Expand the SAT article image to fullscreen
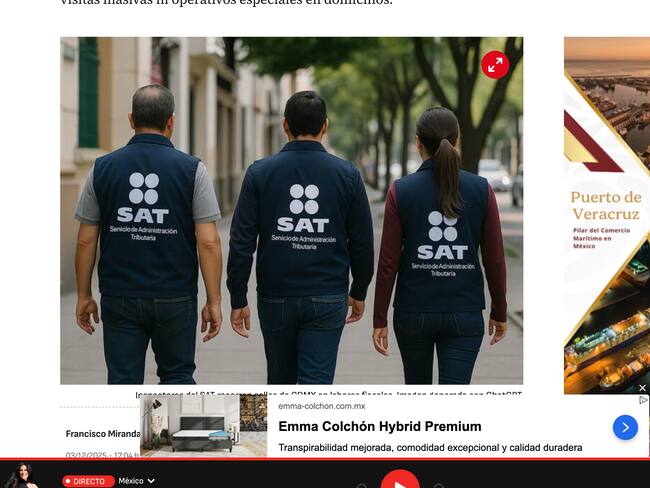Image resolution: width=650 pixels, height=488 pixels. 495,65
